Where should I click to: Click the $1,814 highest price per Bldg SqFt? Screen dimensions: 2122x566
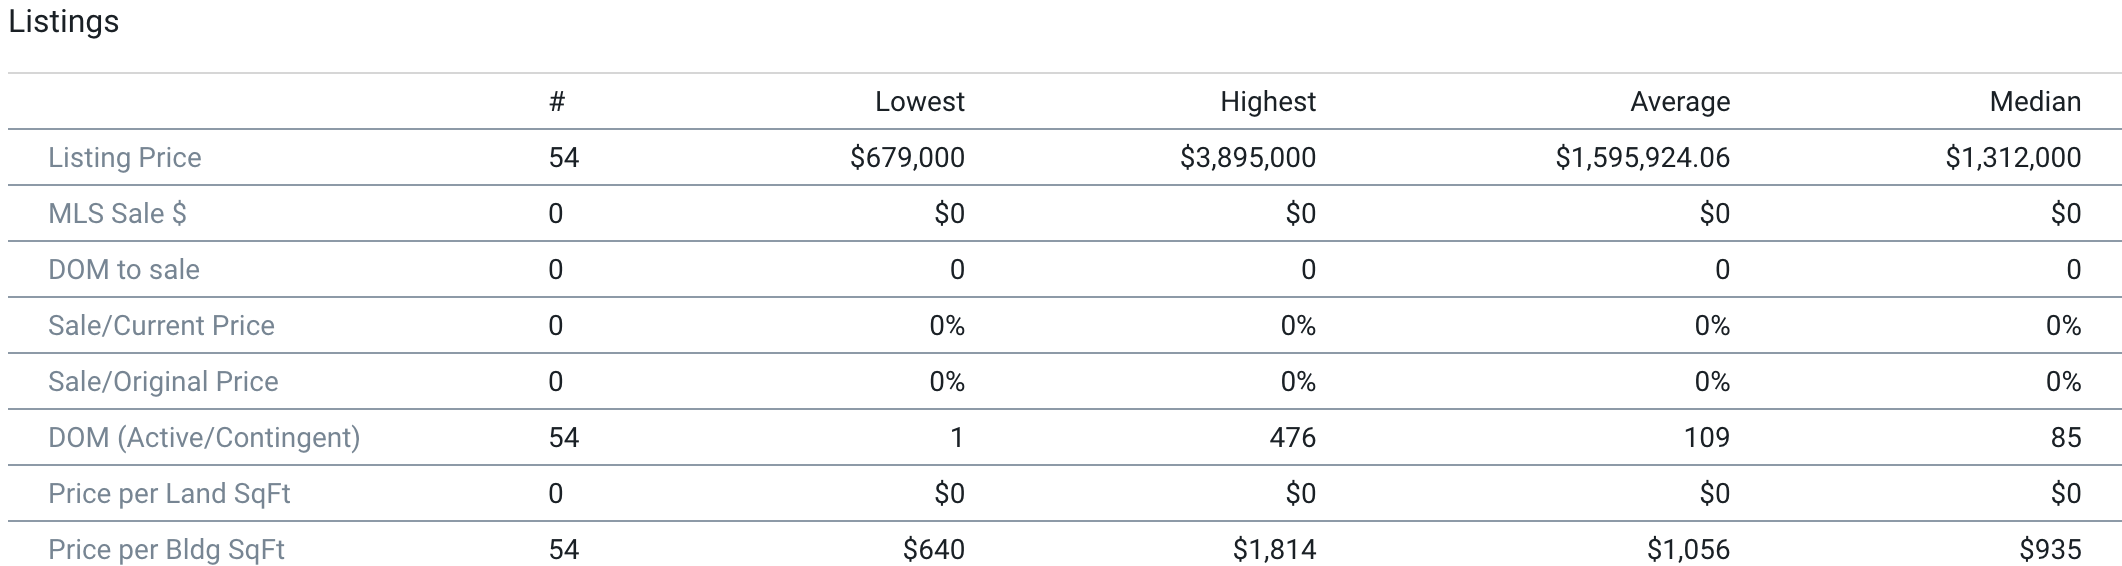pos(1274,549)
